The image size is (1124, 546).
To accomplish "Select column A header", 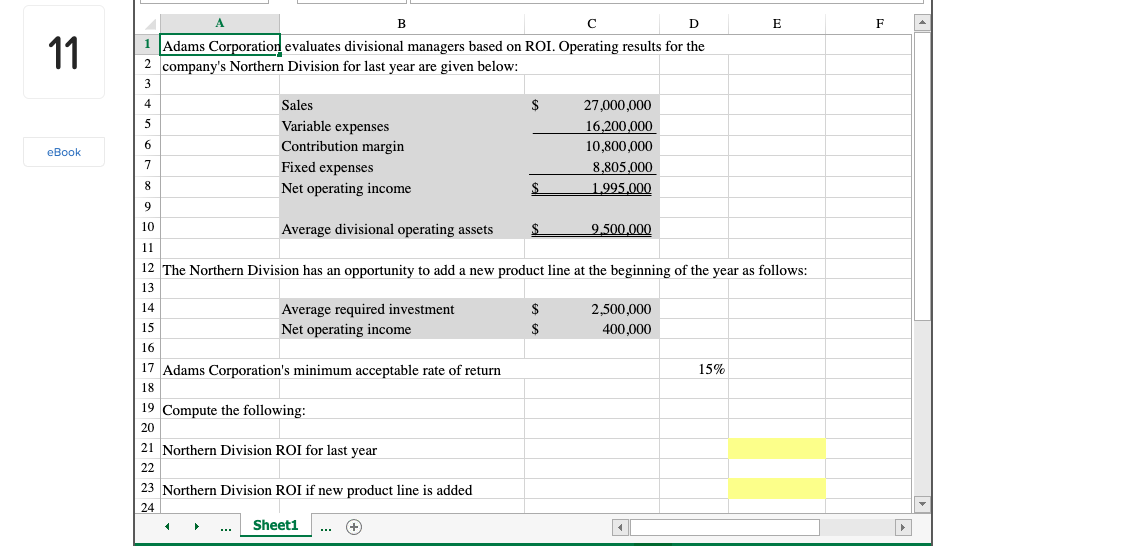I will point(219,24).
